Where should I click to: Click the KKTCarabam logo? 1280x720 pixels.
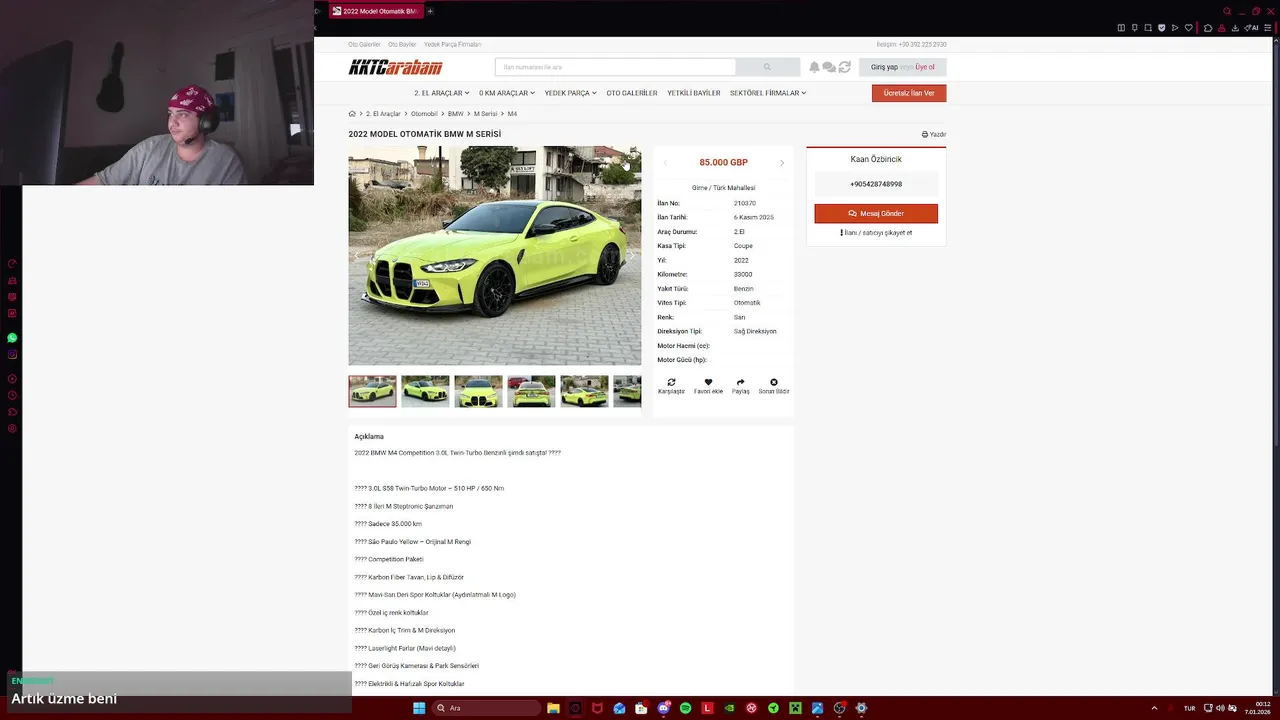(x=395, y=67)
